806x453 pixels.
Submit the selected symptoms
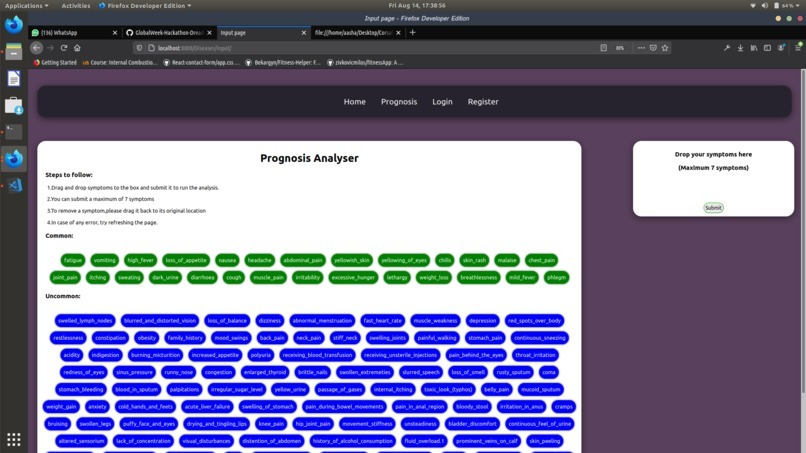coord(713,208)
